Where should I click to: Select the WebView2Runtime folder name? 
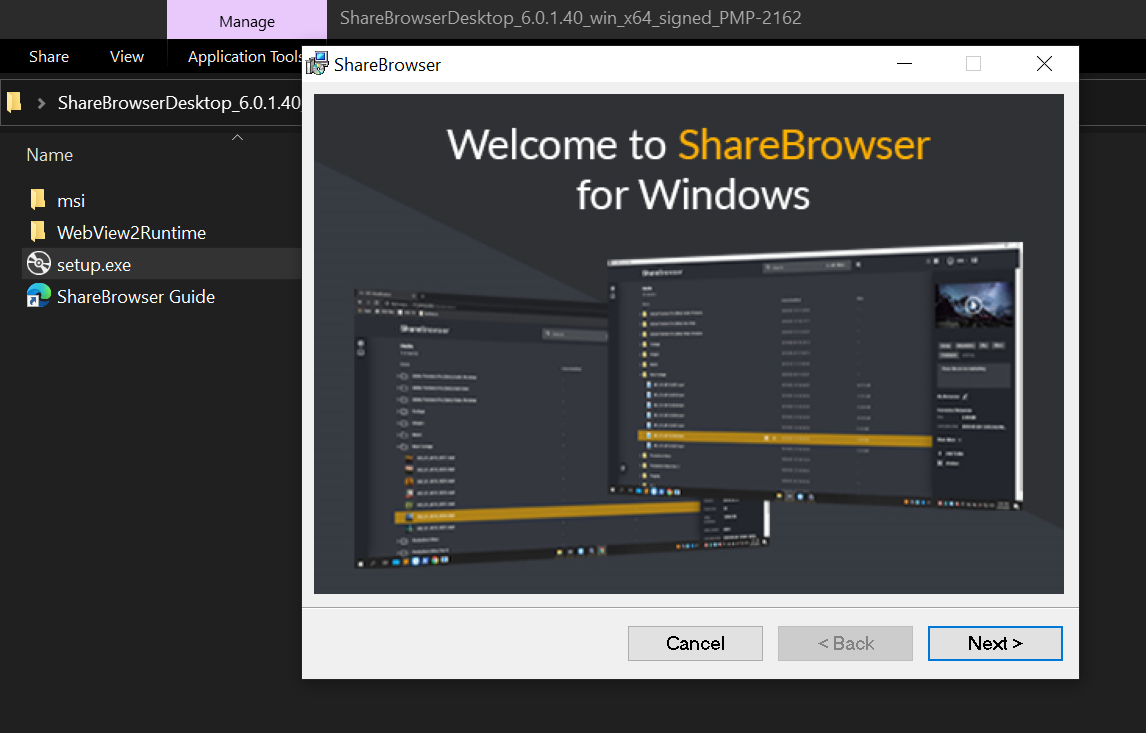click(132, 232)
